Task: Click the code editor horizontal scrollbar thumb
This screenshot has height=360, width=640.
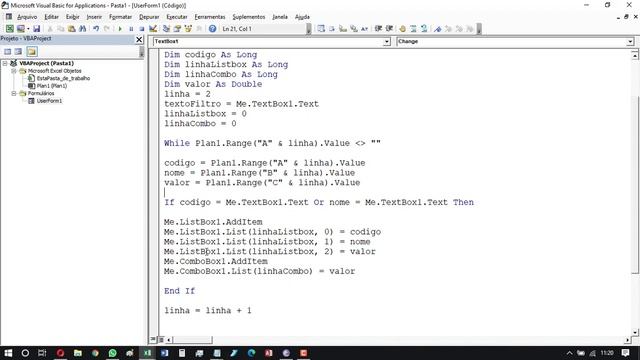Action: [192, 340]
